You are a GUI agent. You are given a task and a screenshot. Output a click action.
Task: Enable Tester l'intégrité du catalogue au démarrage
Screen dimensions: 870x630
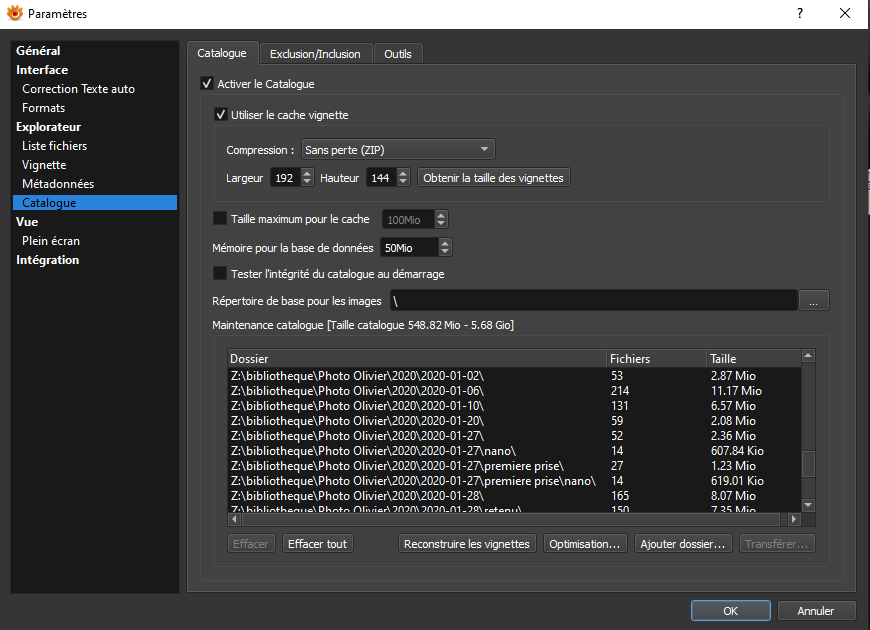pos(220,273)
